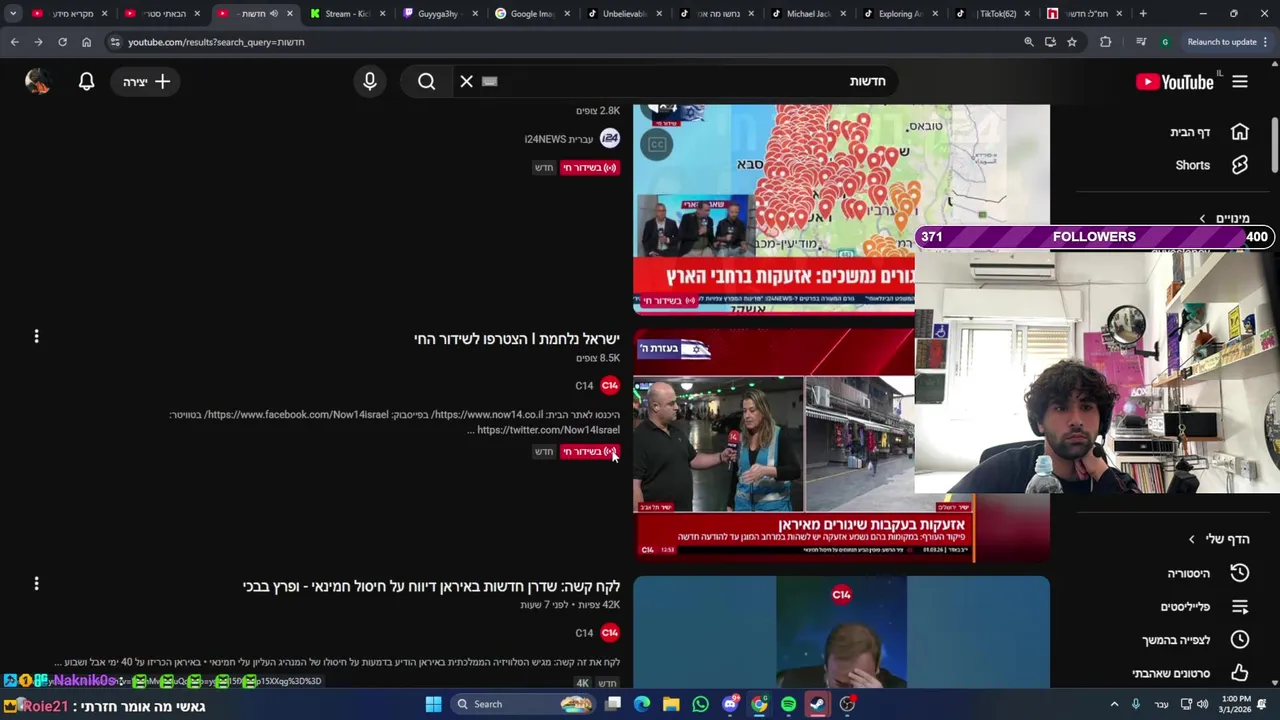The image size is (1280, 720).
Task: Toggle CC subtitles icon on i24NEWS thumbnail
Action: click(657, 144)
